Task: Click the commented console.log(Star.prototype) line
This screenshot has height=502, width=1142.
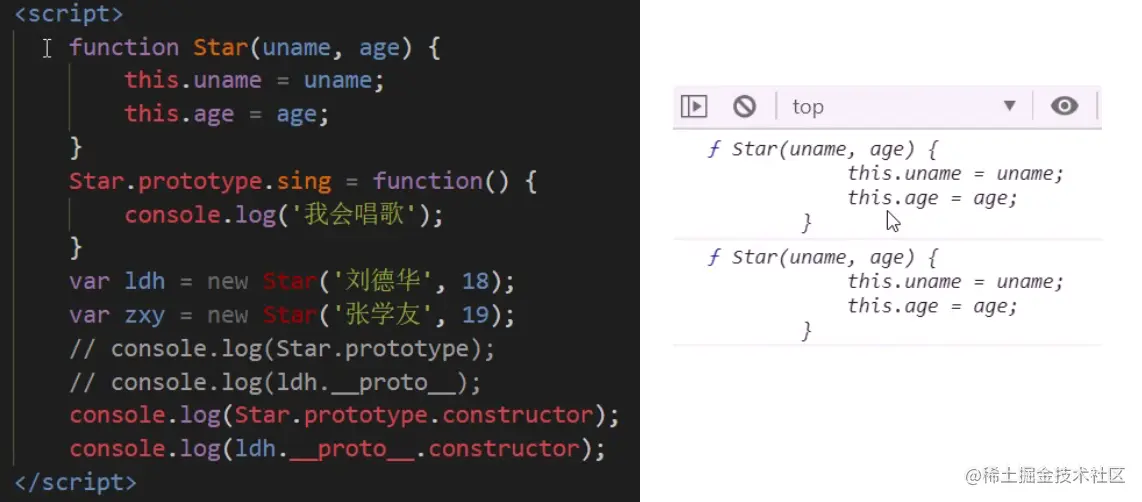Action: (x=283, y=349)
